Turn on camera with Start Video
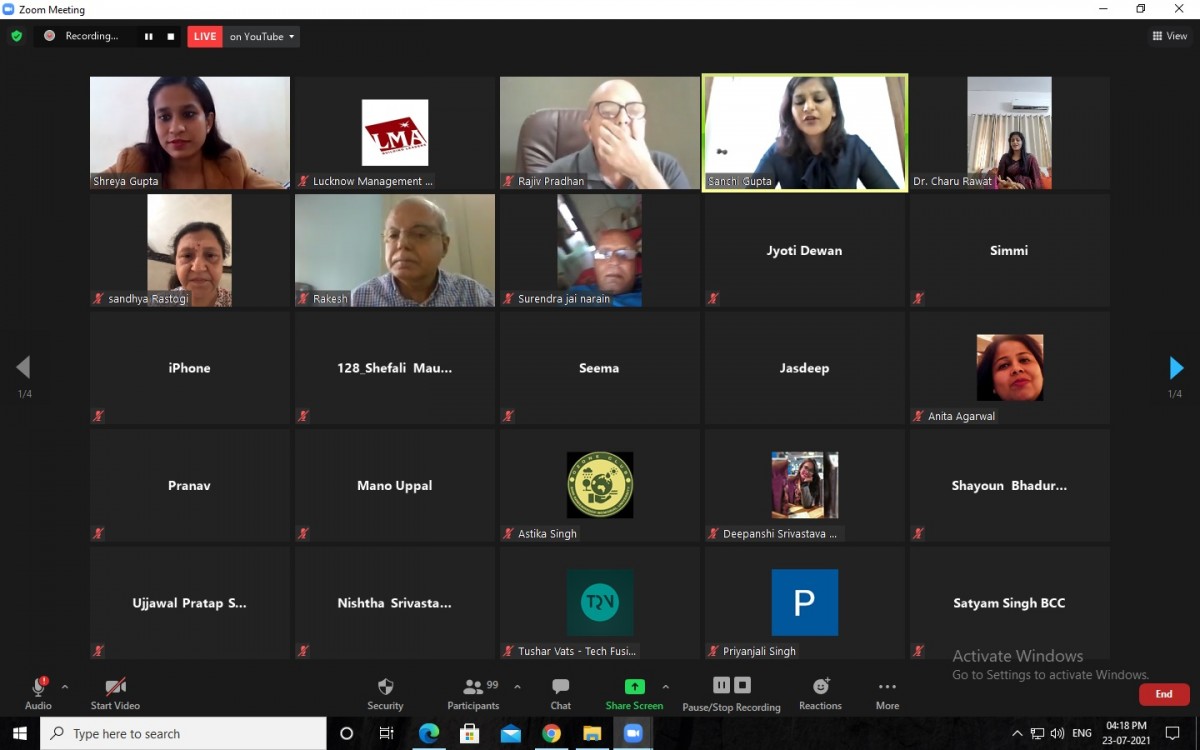This screenshot has height=750, width=1200. click(115, 693)
